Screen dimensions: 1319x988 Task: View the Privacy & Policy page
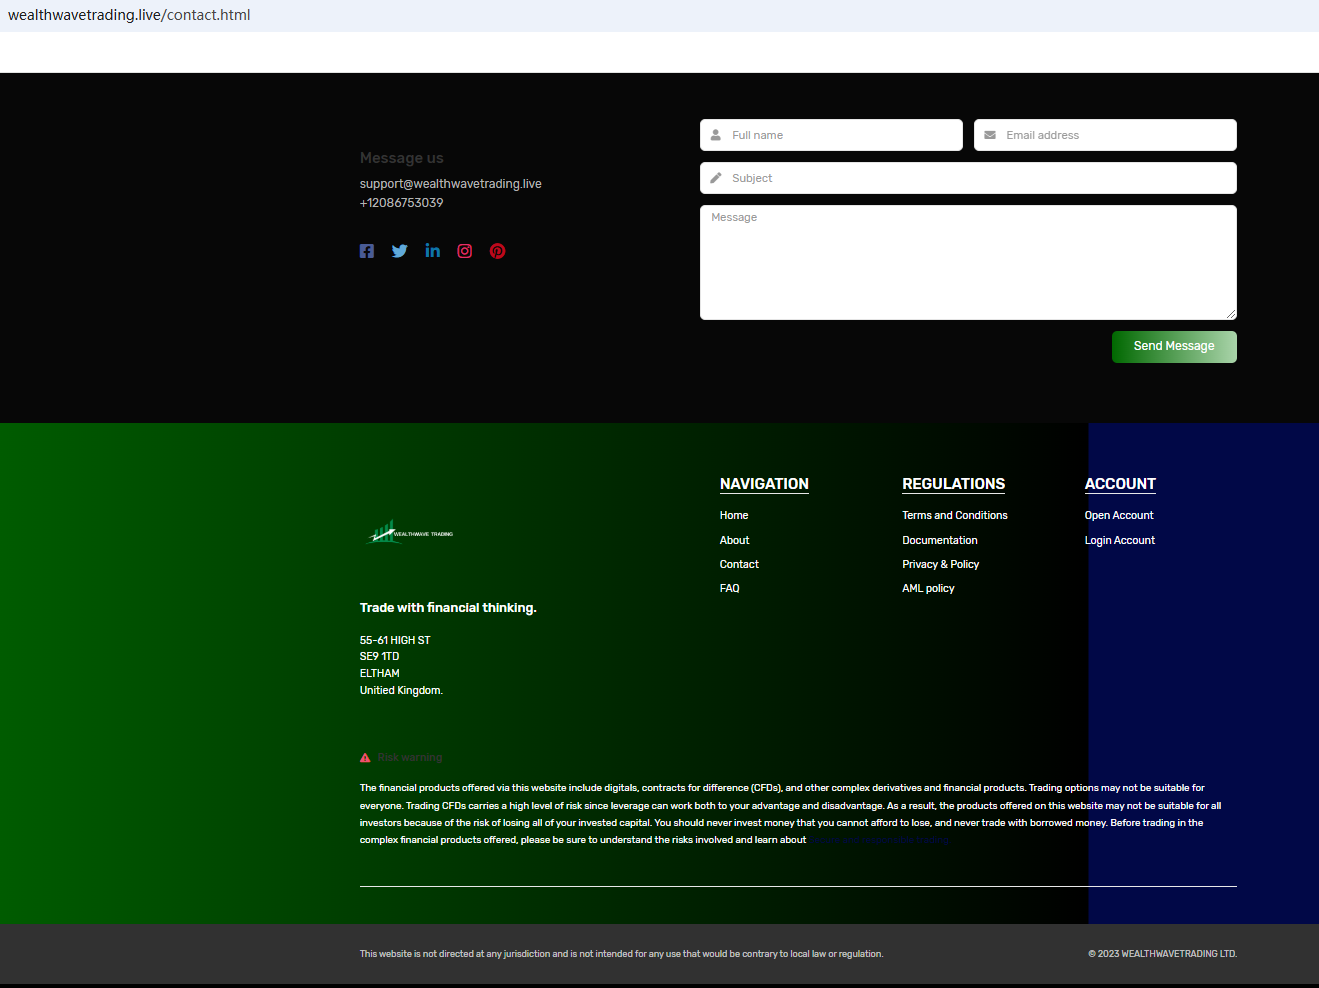pos(940,565)
